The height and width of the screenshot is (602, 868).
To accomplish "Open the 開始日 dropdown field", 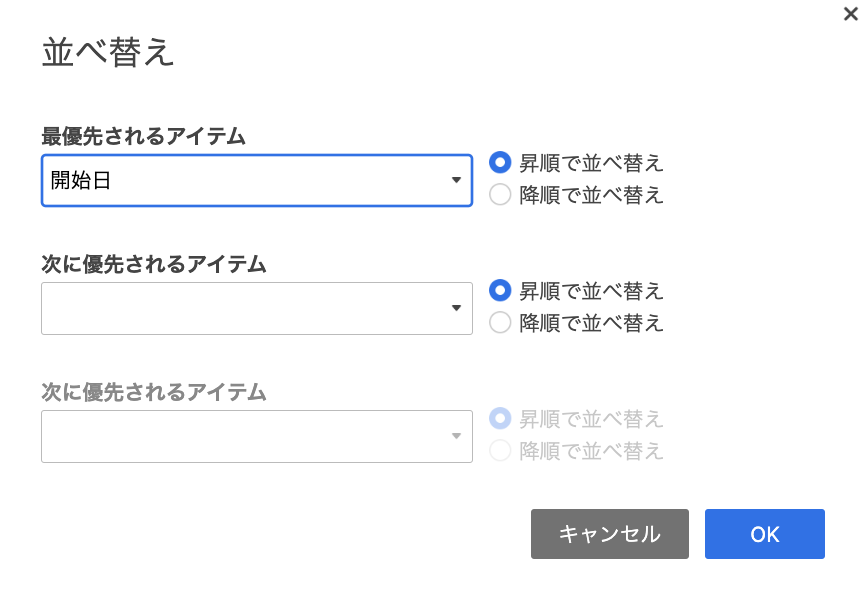I will tap(257, 181).
